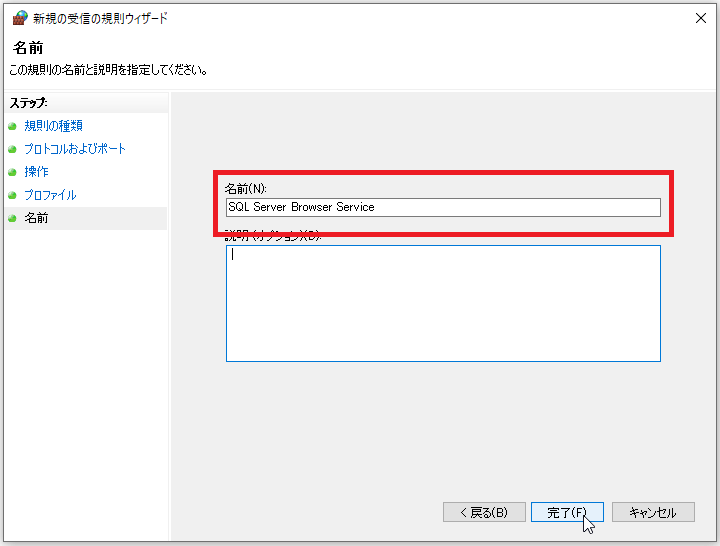The image size is (720, 546).
Task: Close the 新規の受信の規則ウィザード window
Action: (698, 18)
